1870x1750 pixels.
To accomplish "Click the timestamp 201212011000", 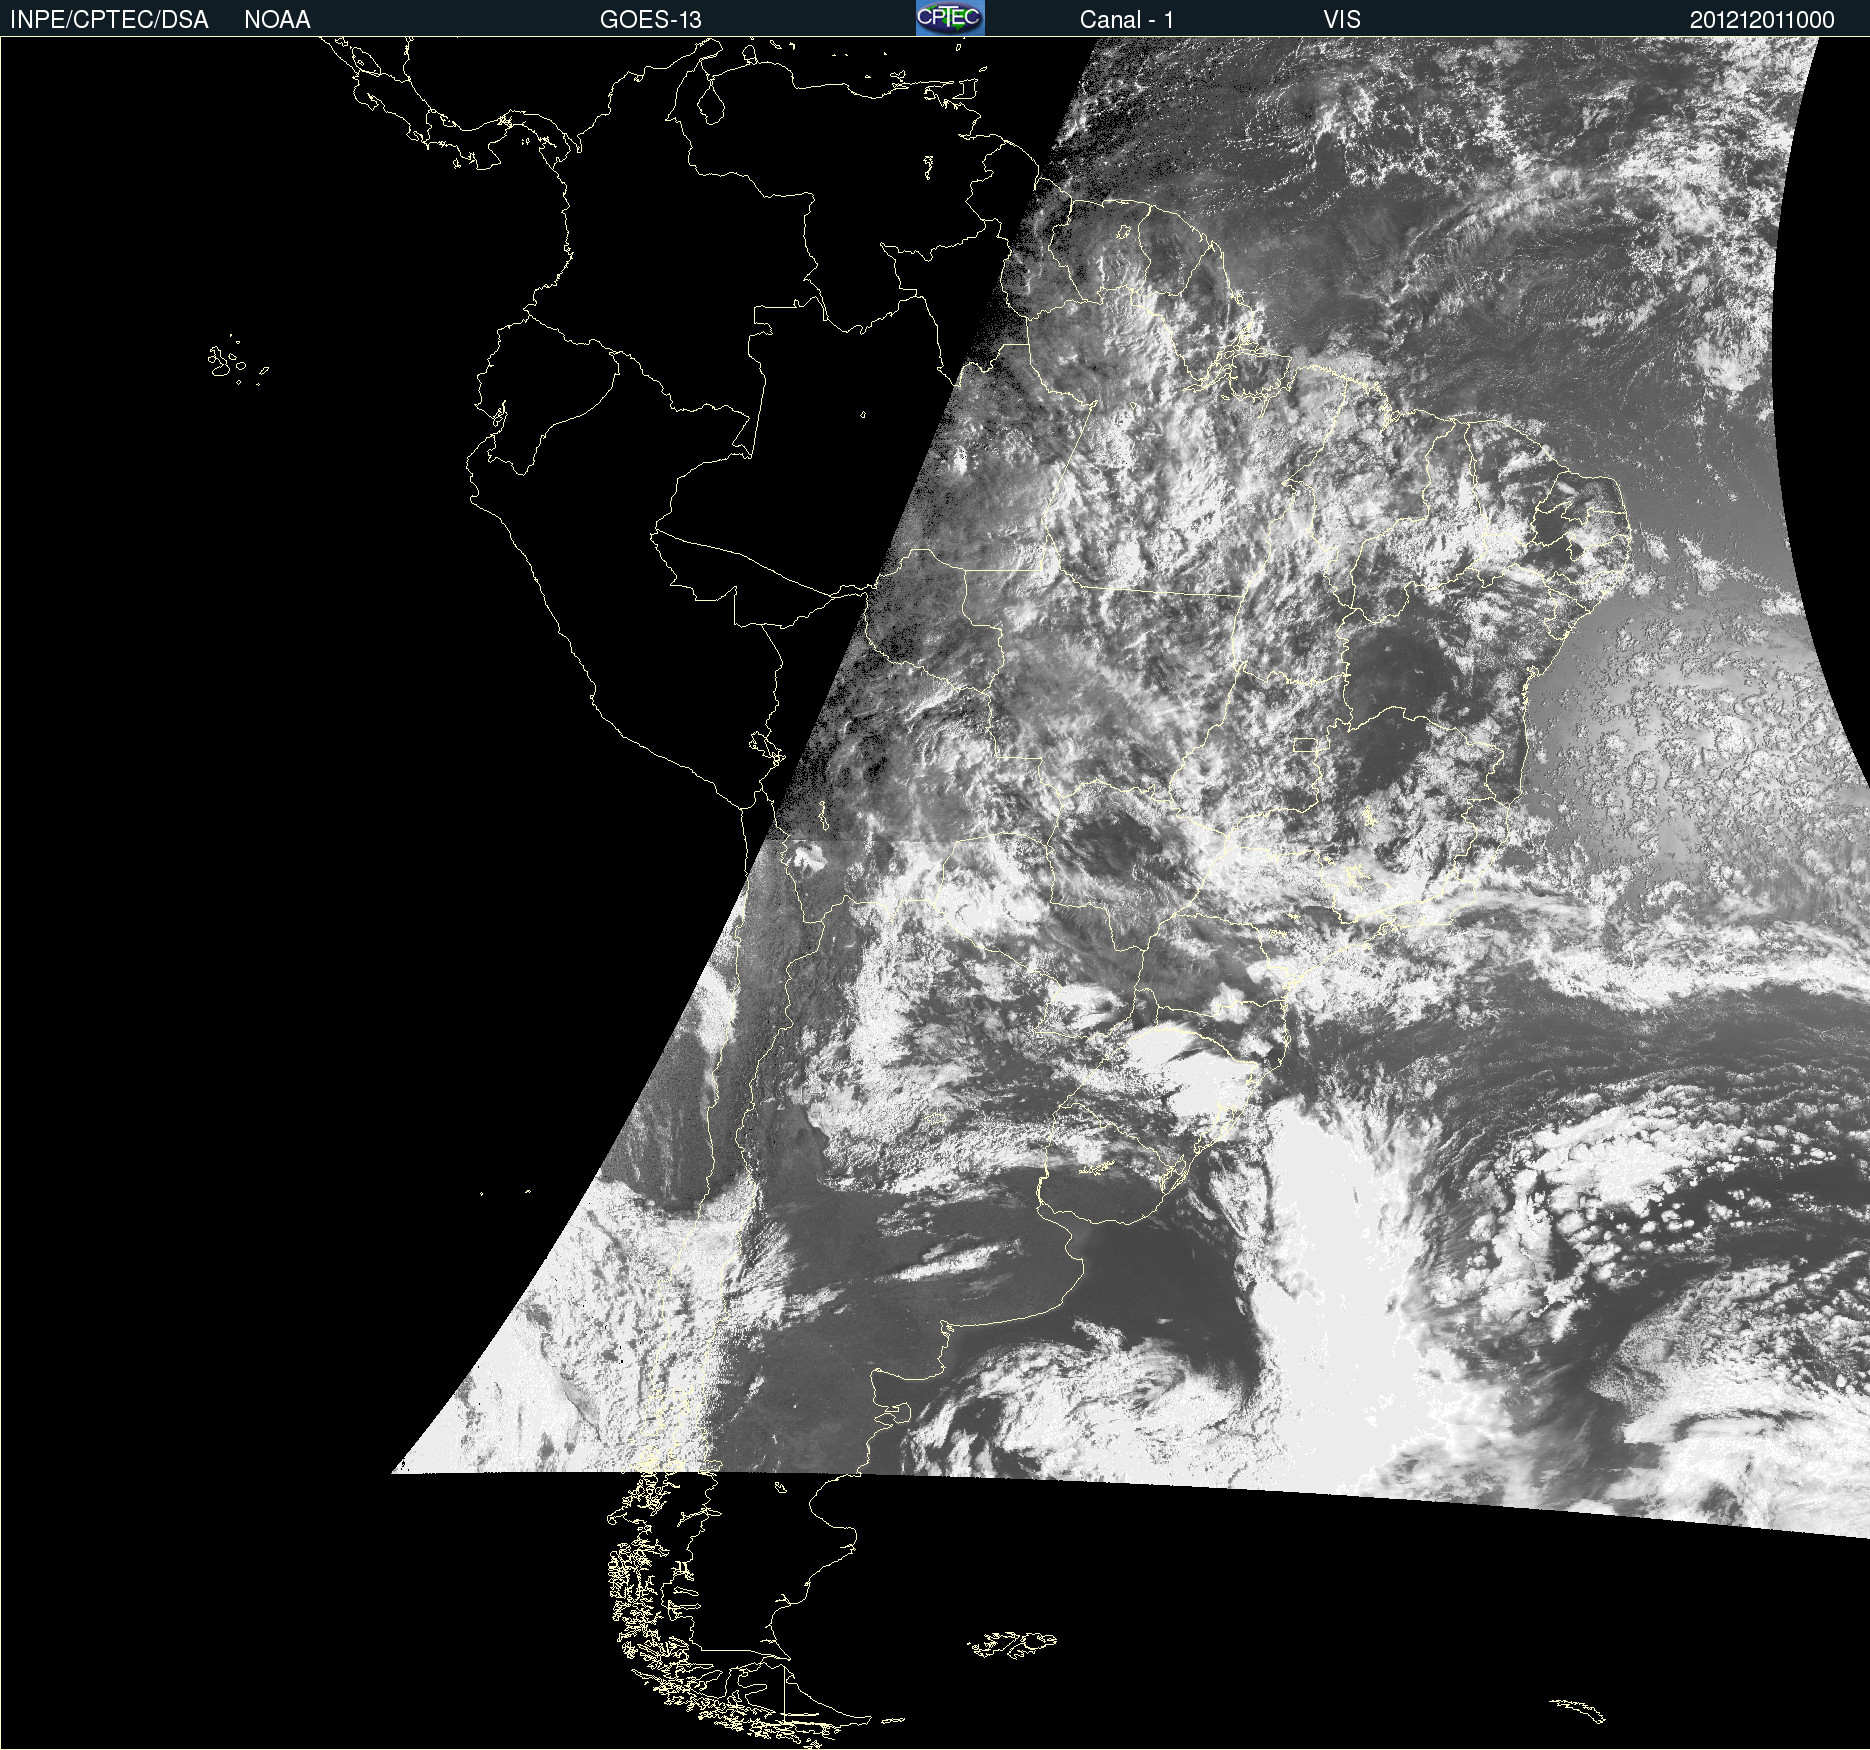I will (1762, 20).
